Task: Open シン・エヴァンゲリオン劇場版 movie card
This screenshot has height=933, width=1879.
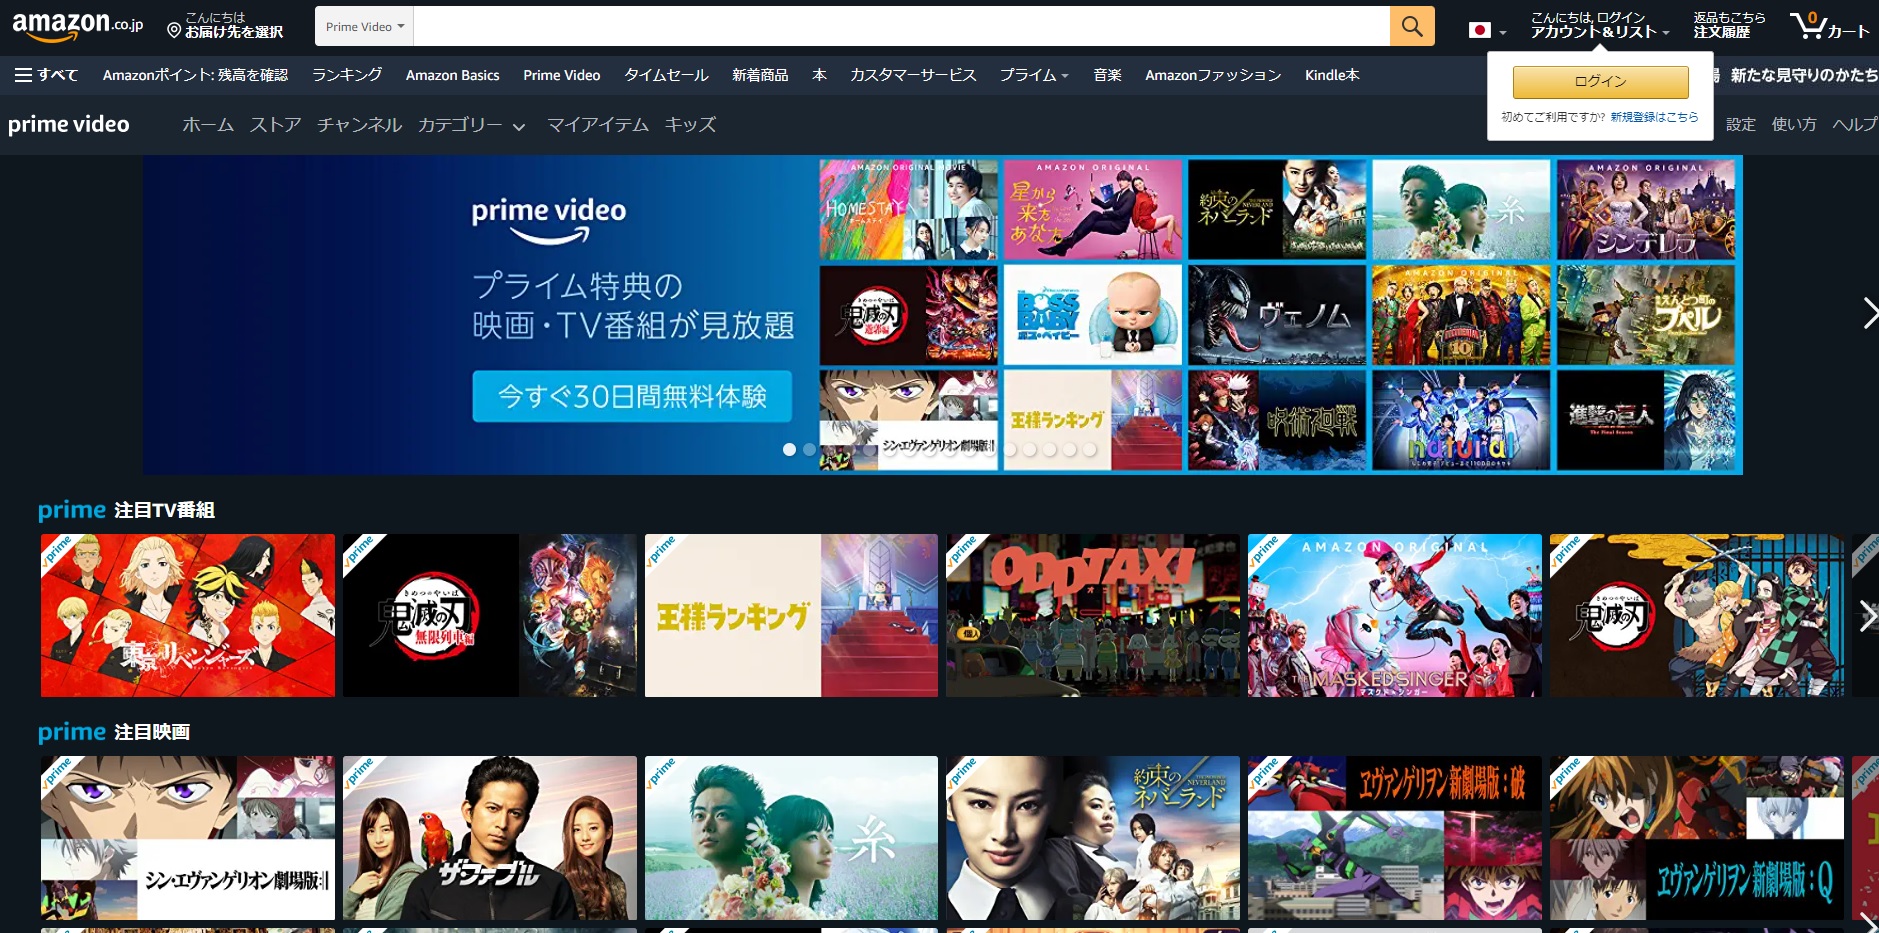Action: coord(188,838)
